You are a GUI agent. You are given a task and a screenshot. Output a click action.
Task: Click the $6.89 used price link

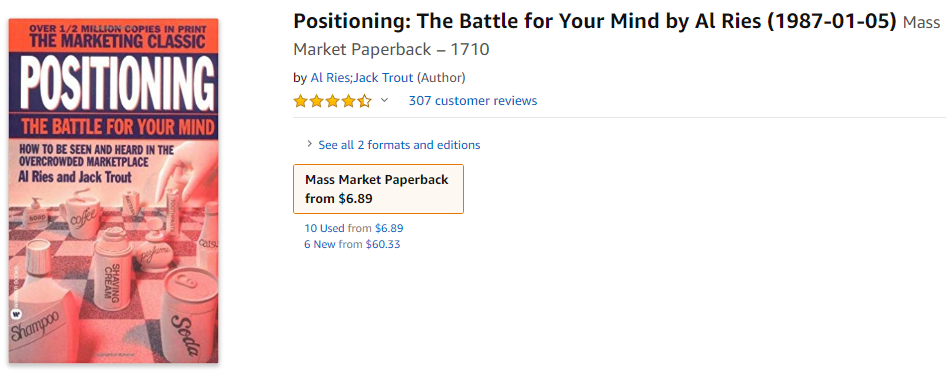point(389,228)
